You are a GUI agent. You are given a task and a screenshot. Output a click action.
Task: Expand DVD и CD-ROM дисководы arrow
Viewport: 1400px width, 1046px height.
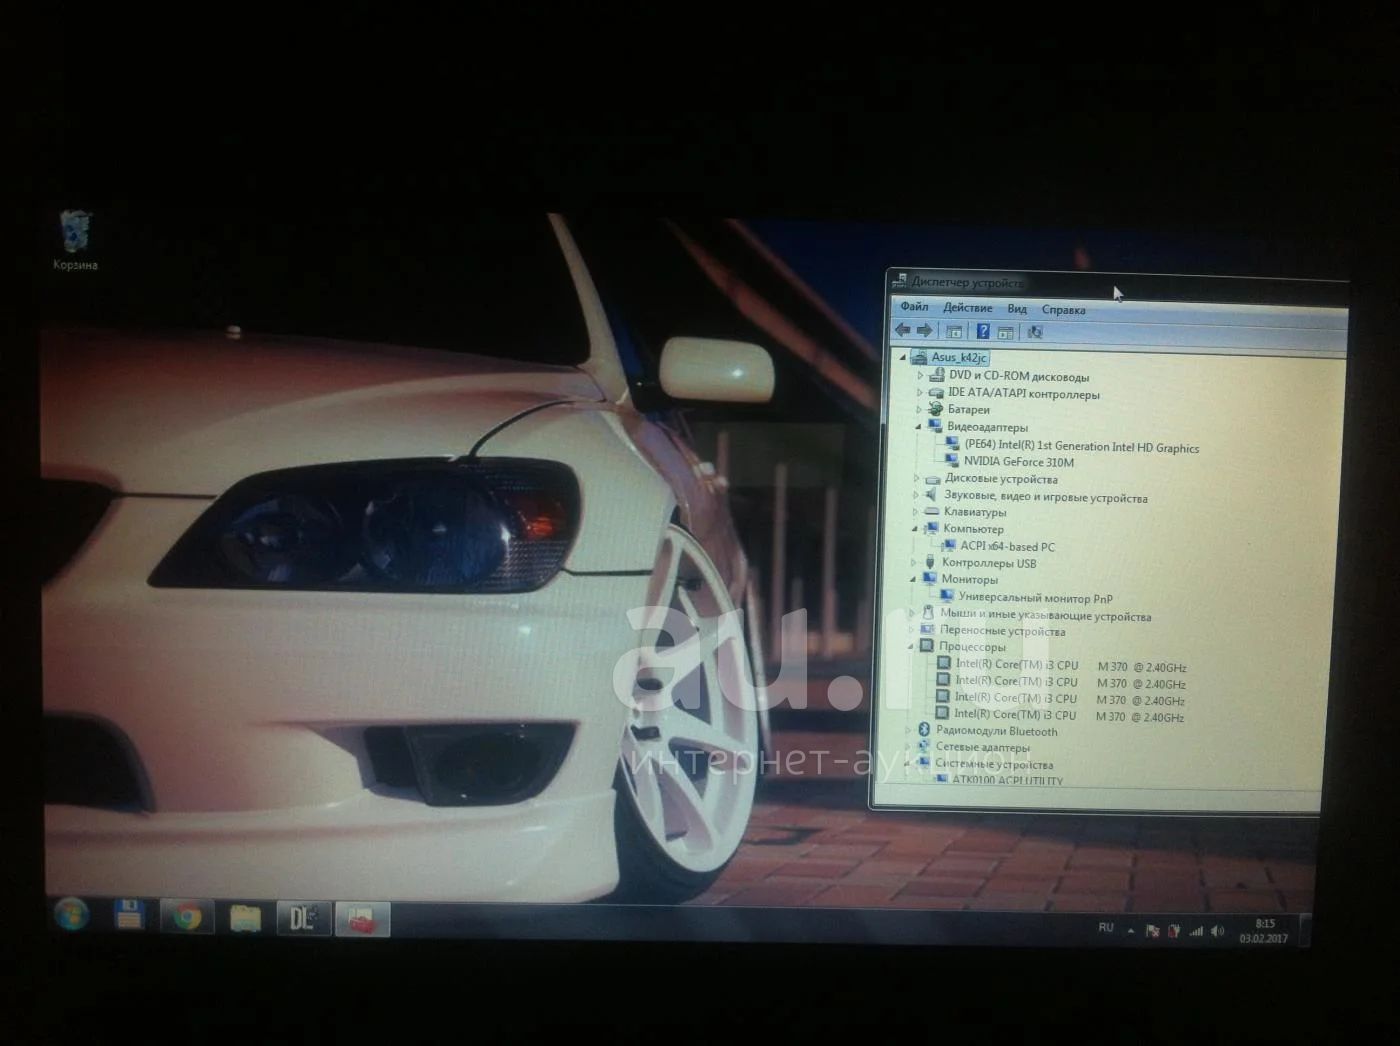click(x=920, y=375)
